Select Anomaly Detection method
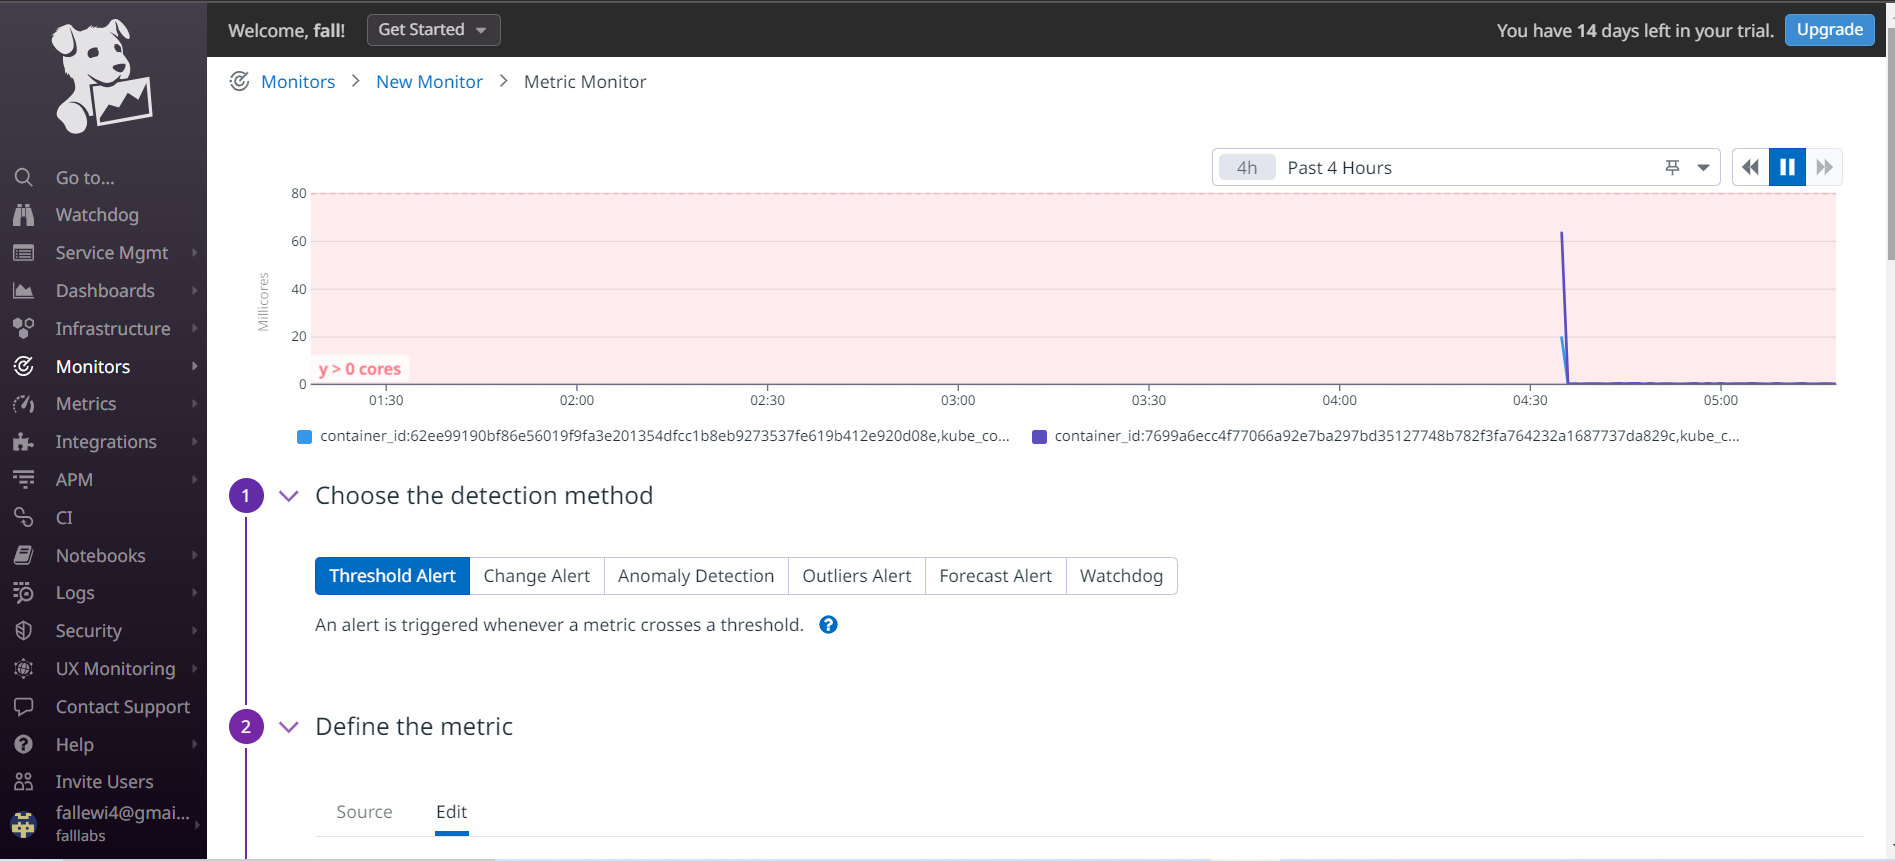 696,576
